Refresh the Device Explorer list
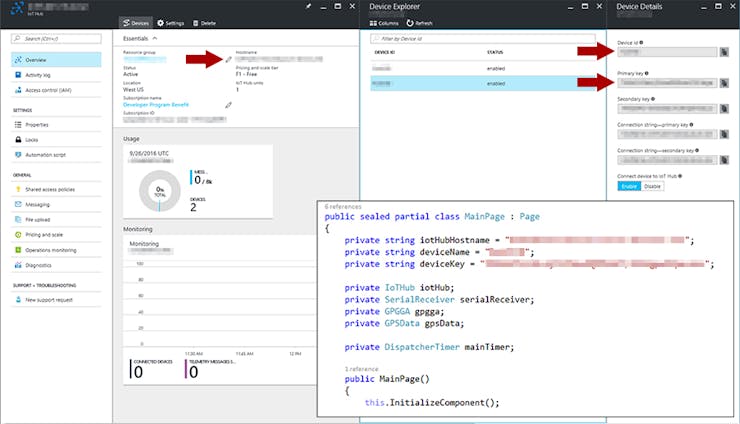Image resolution: width=740 pixels, height=424 pixels. pyautogui.click(x=419, y=23)
